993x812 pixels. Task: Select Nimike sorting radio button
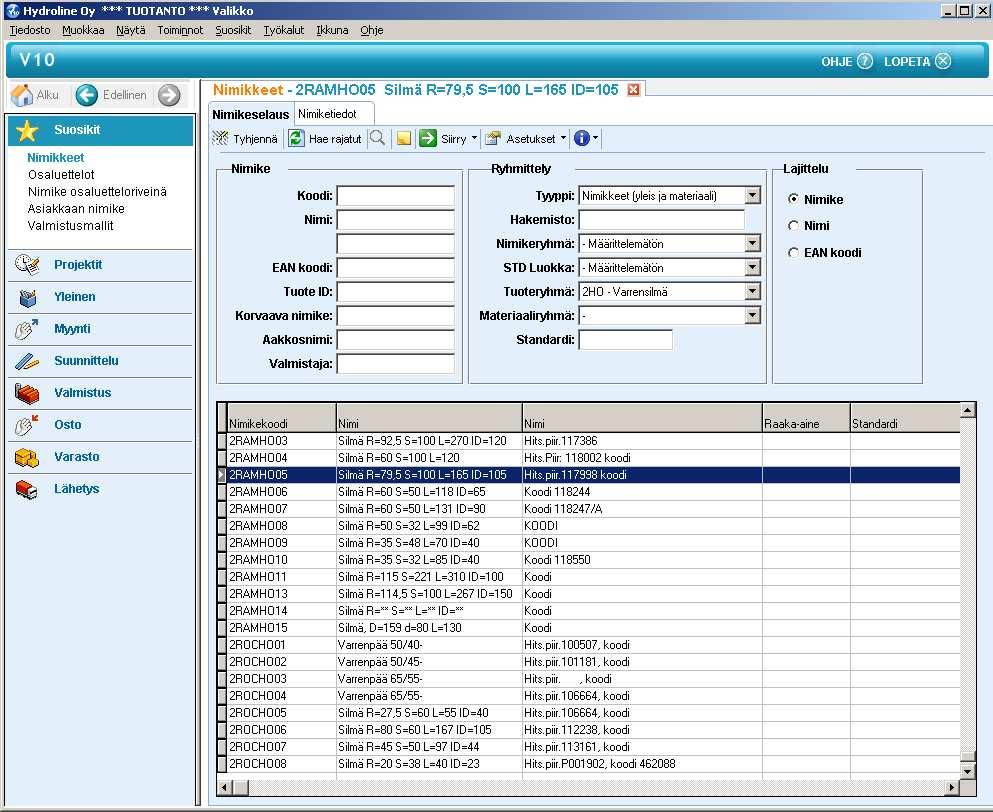793,199
